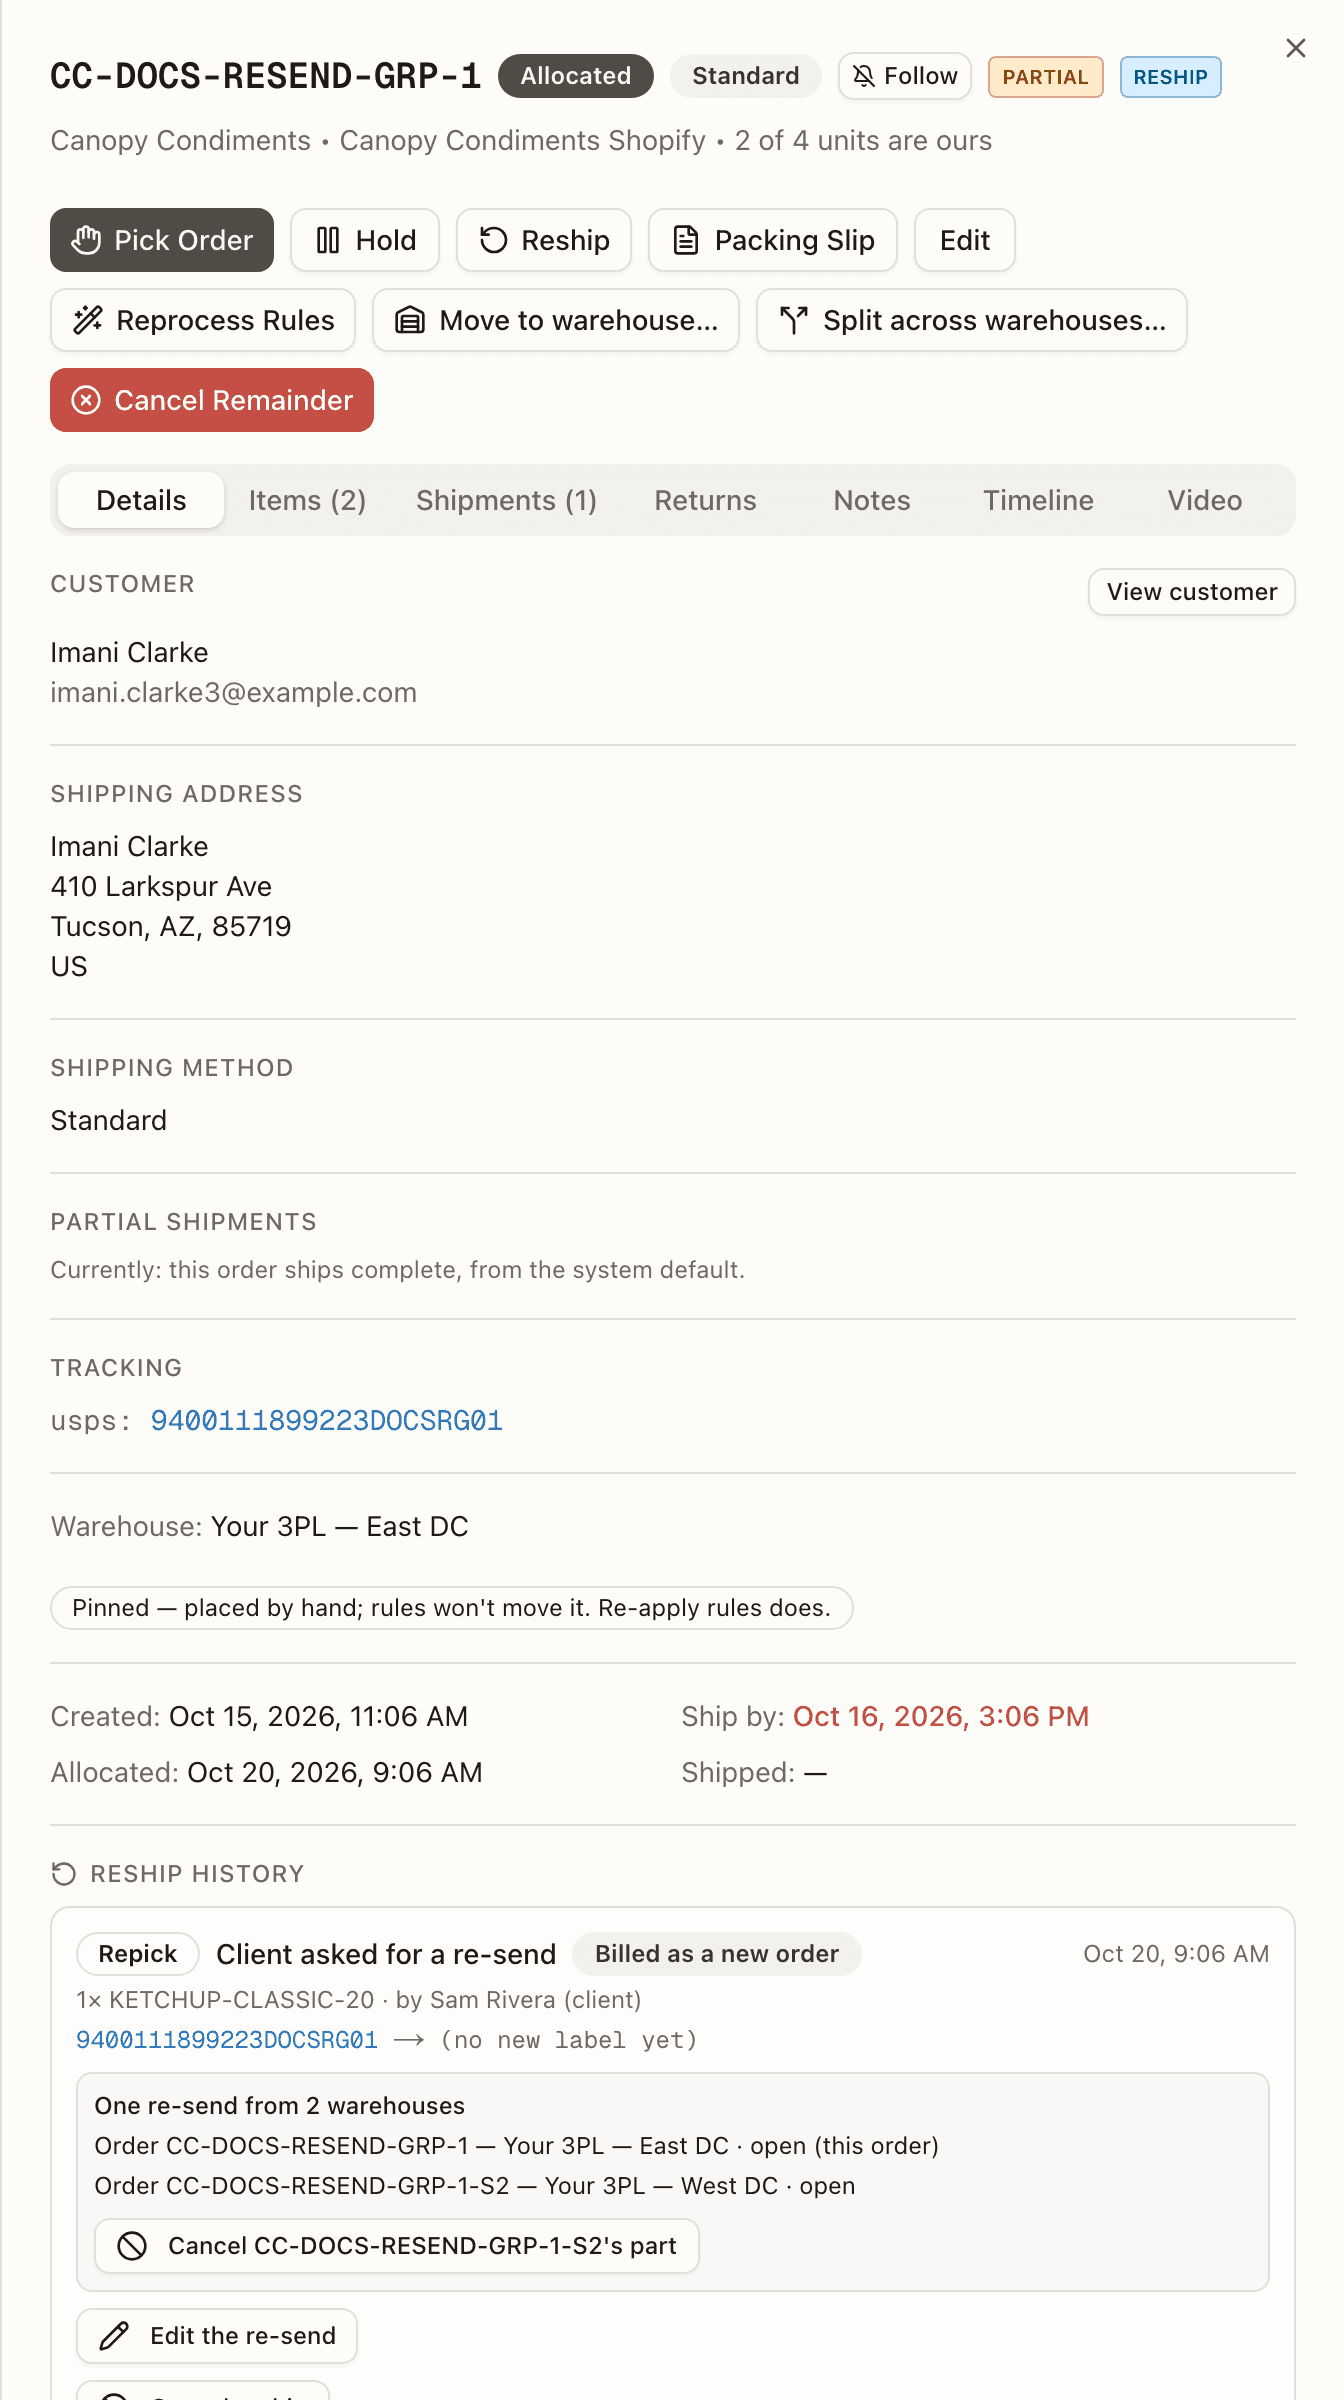Switch to the Items (2) tab
Viewport: 1344px width, 2400px height.
[307, 500]
